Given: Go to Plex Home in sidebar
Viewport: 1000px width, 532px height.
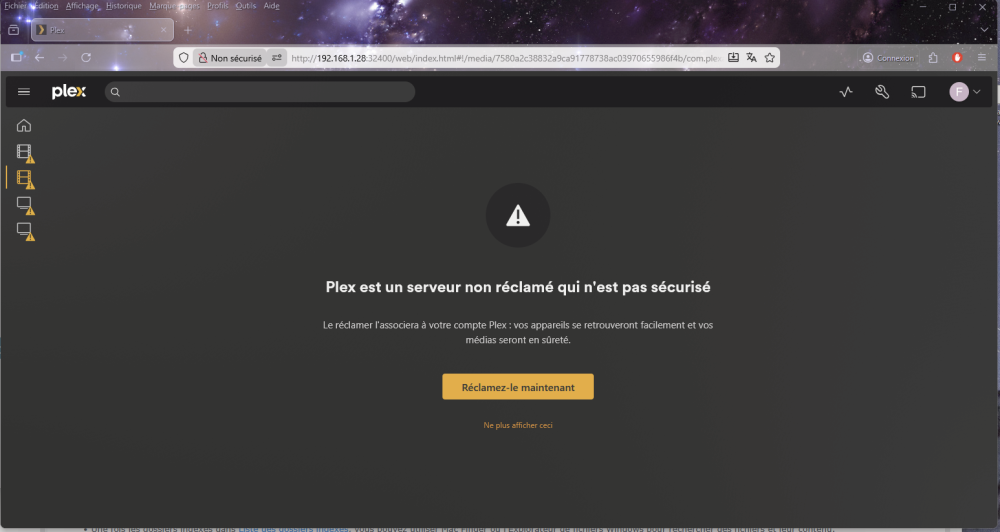Looking at the screenshot, I should (24, 126).
